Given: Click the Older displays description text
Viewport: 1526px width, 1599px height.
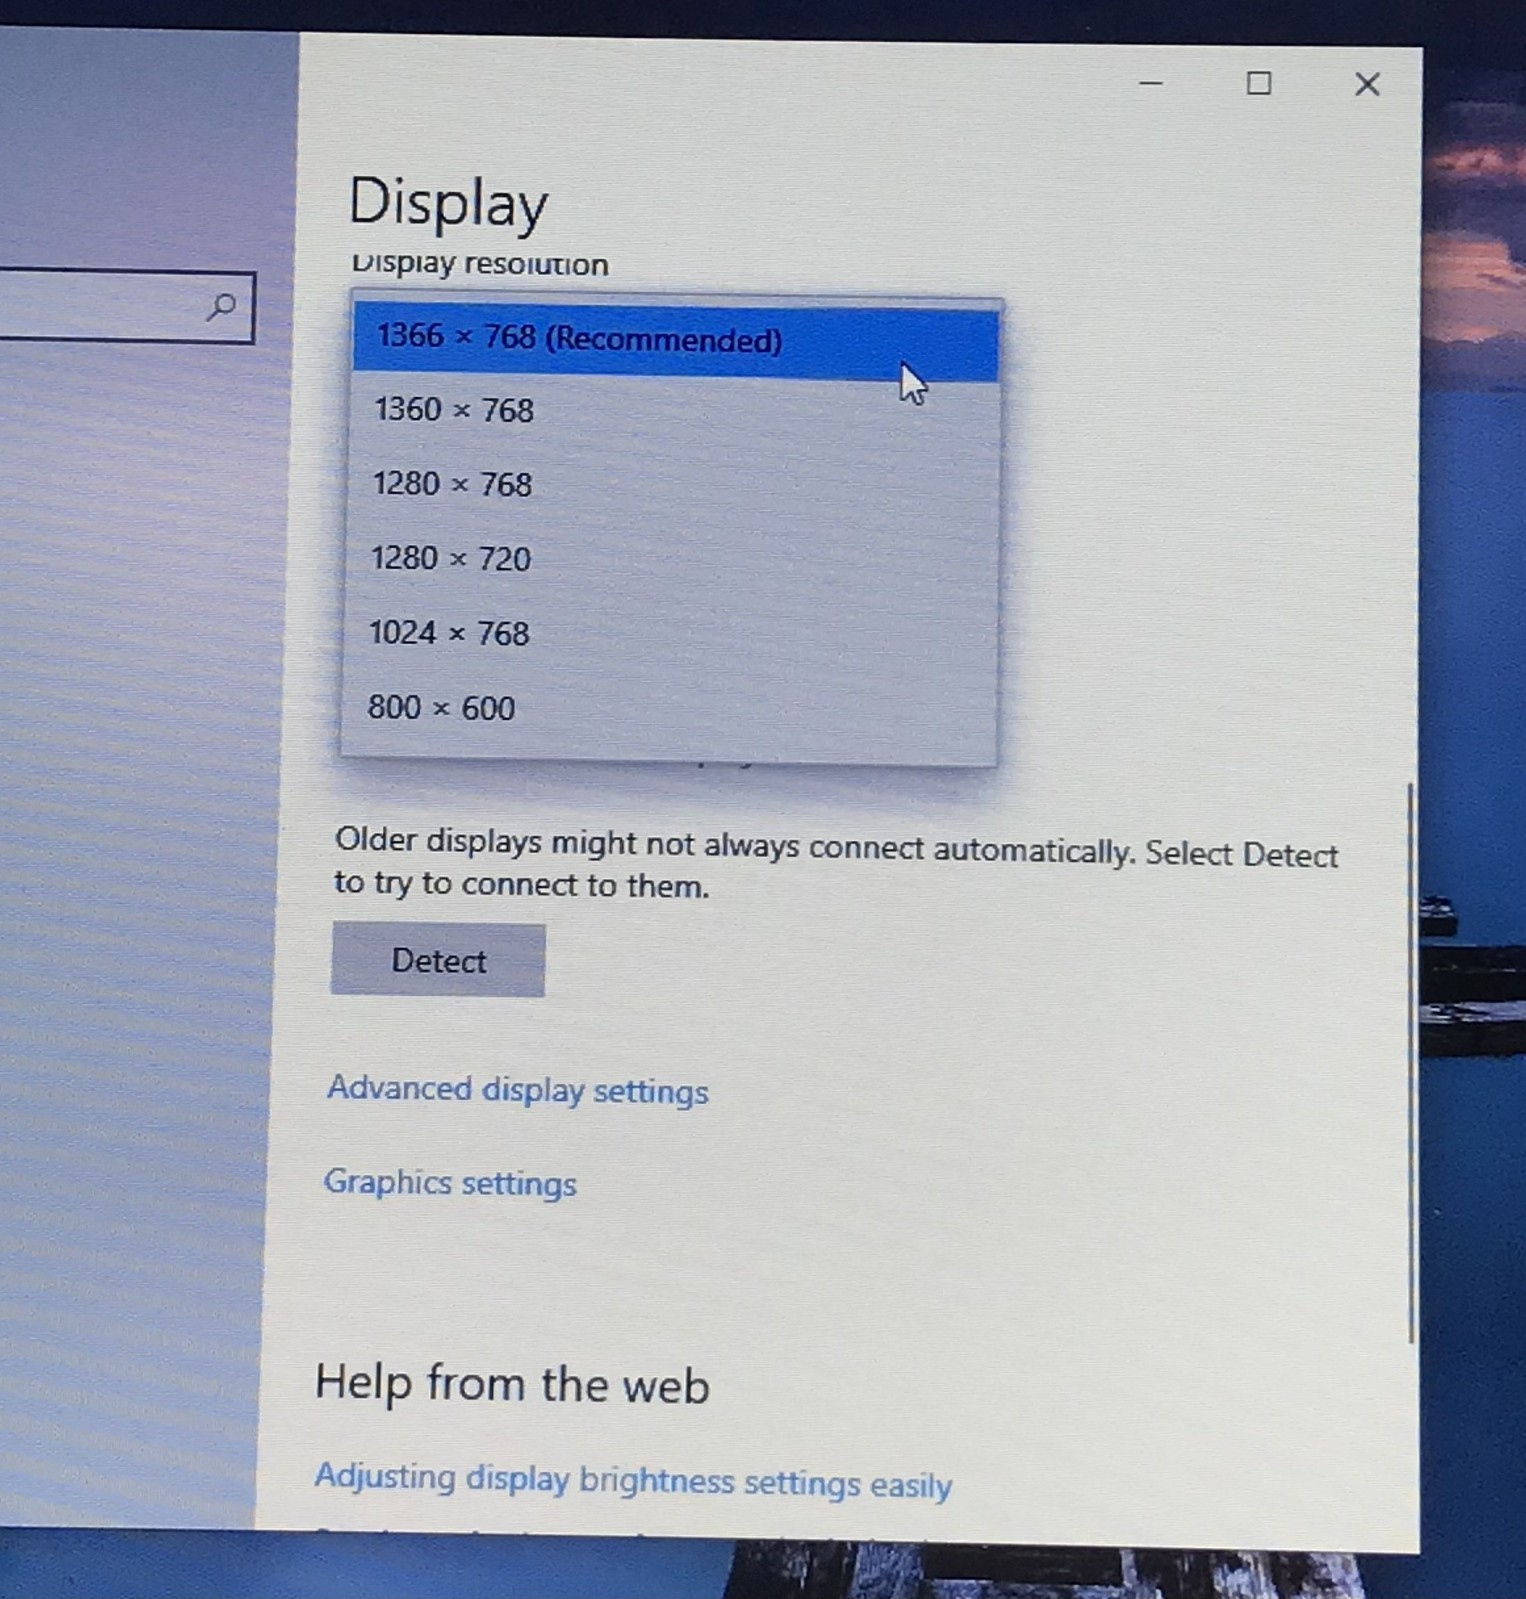Looking at the screenshot, I should (836, 863).
